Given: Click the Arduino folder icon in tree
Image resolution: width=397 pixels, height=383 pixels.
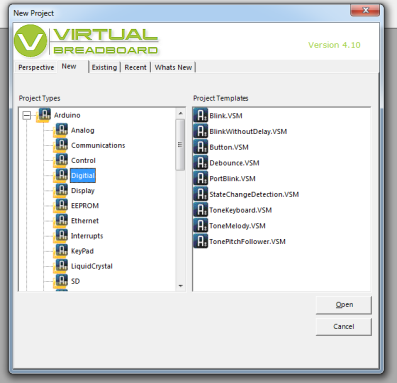Looking at the screenshot, I should pos(44,115).
